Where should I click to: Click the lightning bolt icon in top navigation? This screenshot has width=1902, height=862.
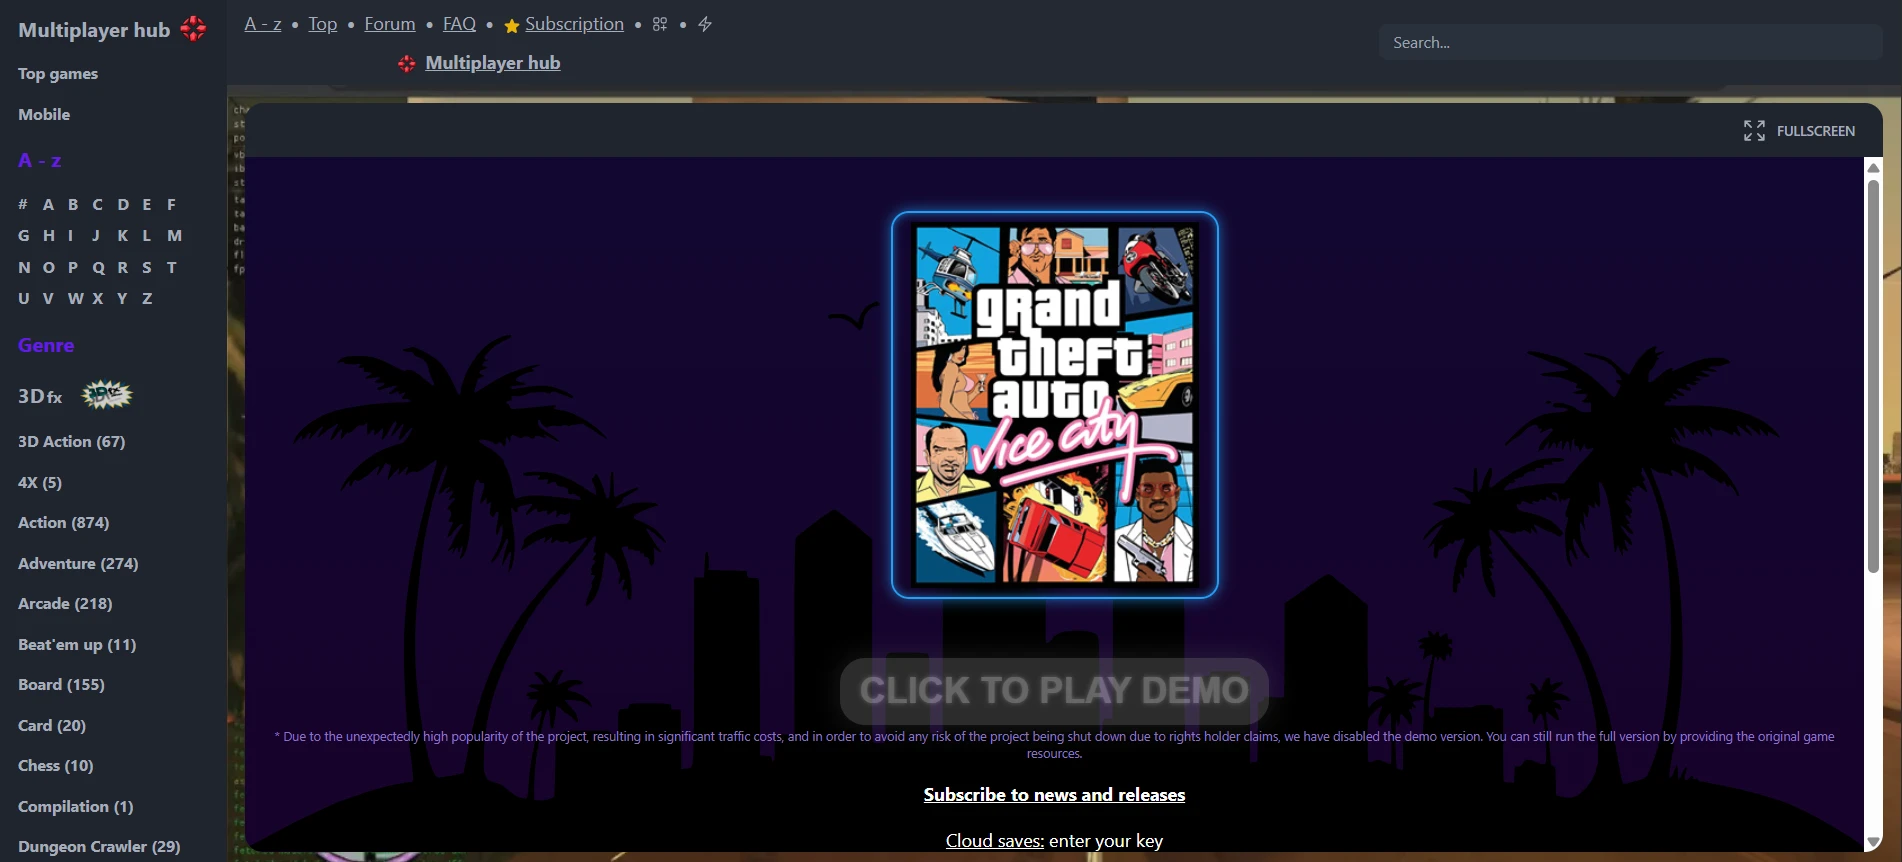coord(705,24)
